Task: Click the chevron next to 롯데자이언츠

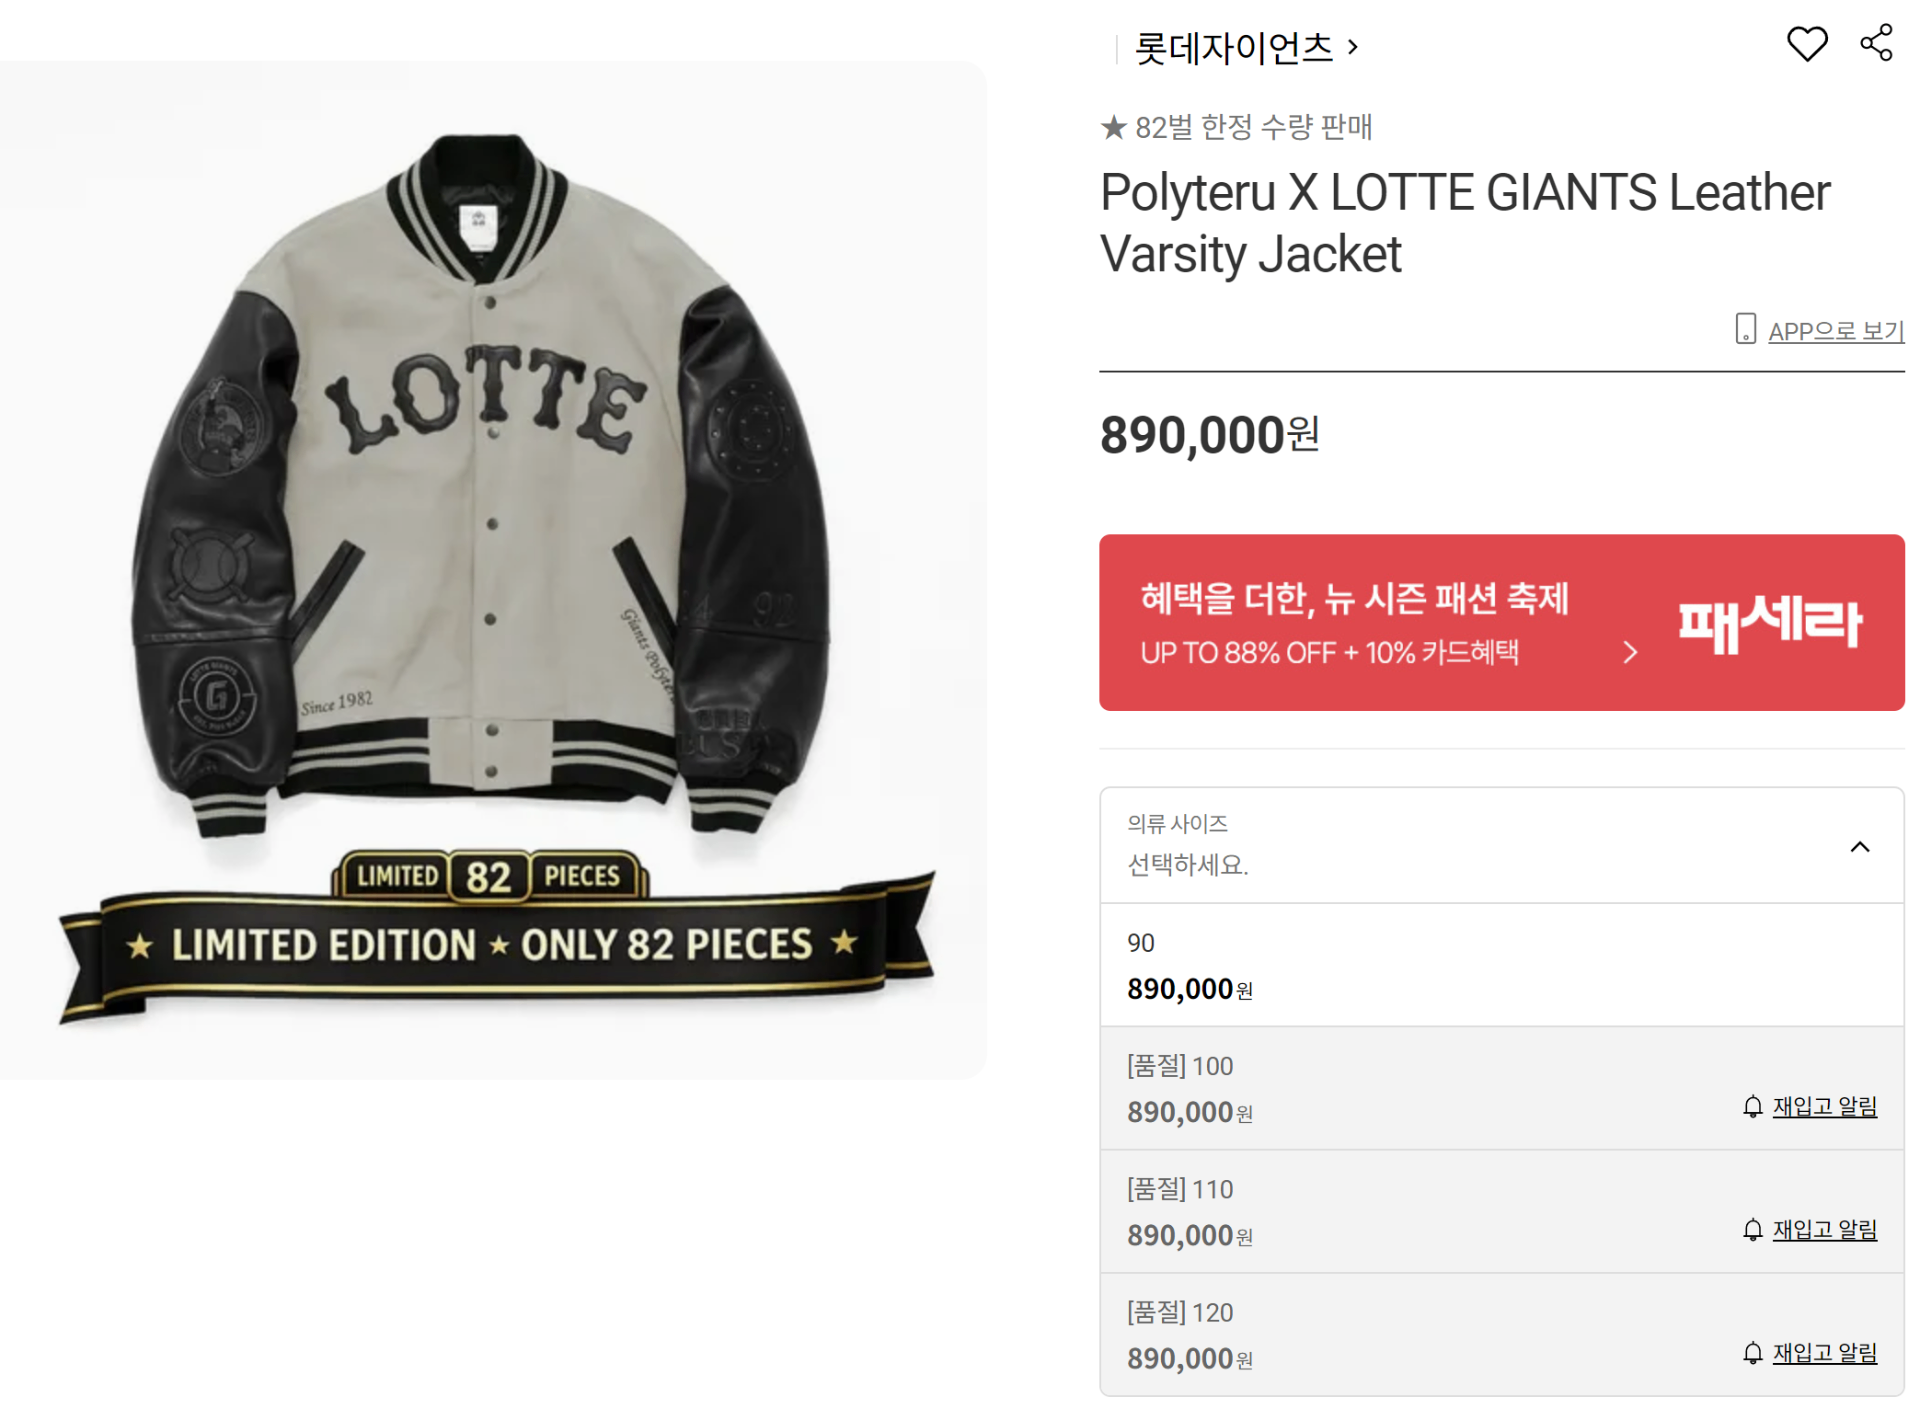Action: (1353, 47)
